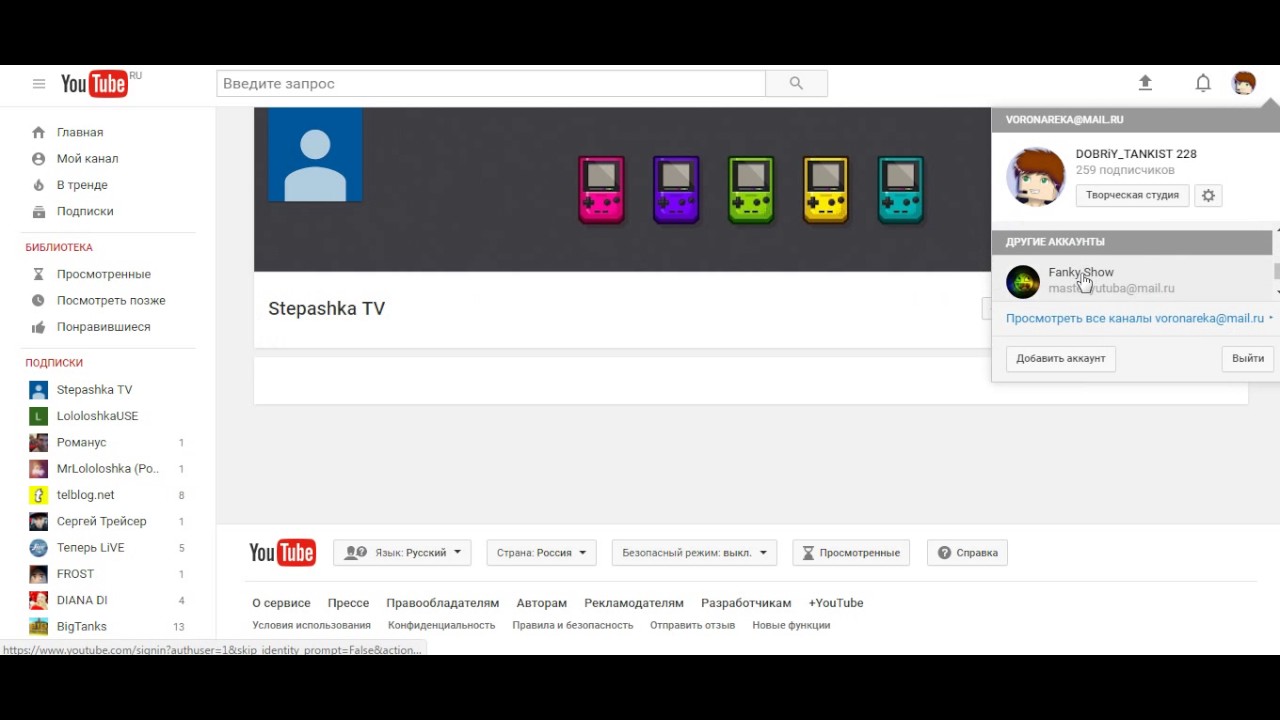Click the account avatar in top bar

click(x=1244, y=83)
